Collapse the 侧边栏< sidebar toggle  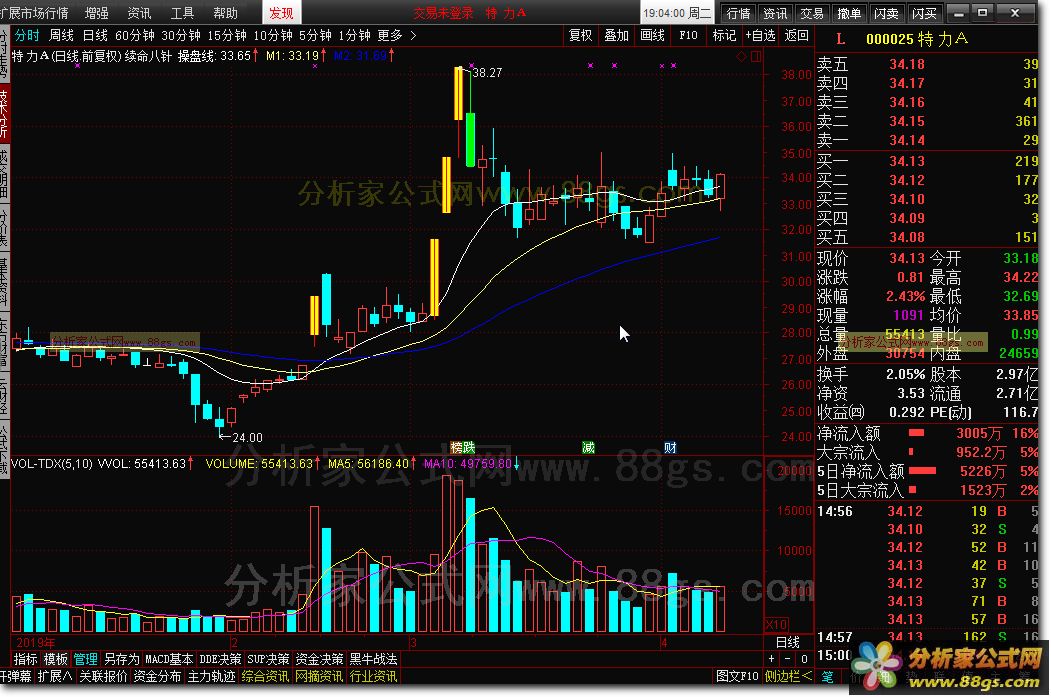point(788,676)
